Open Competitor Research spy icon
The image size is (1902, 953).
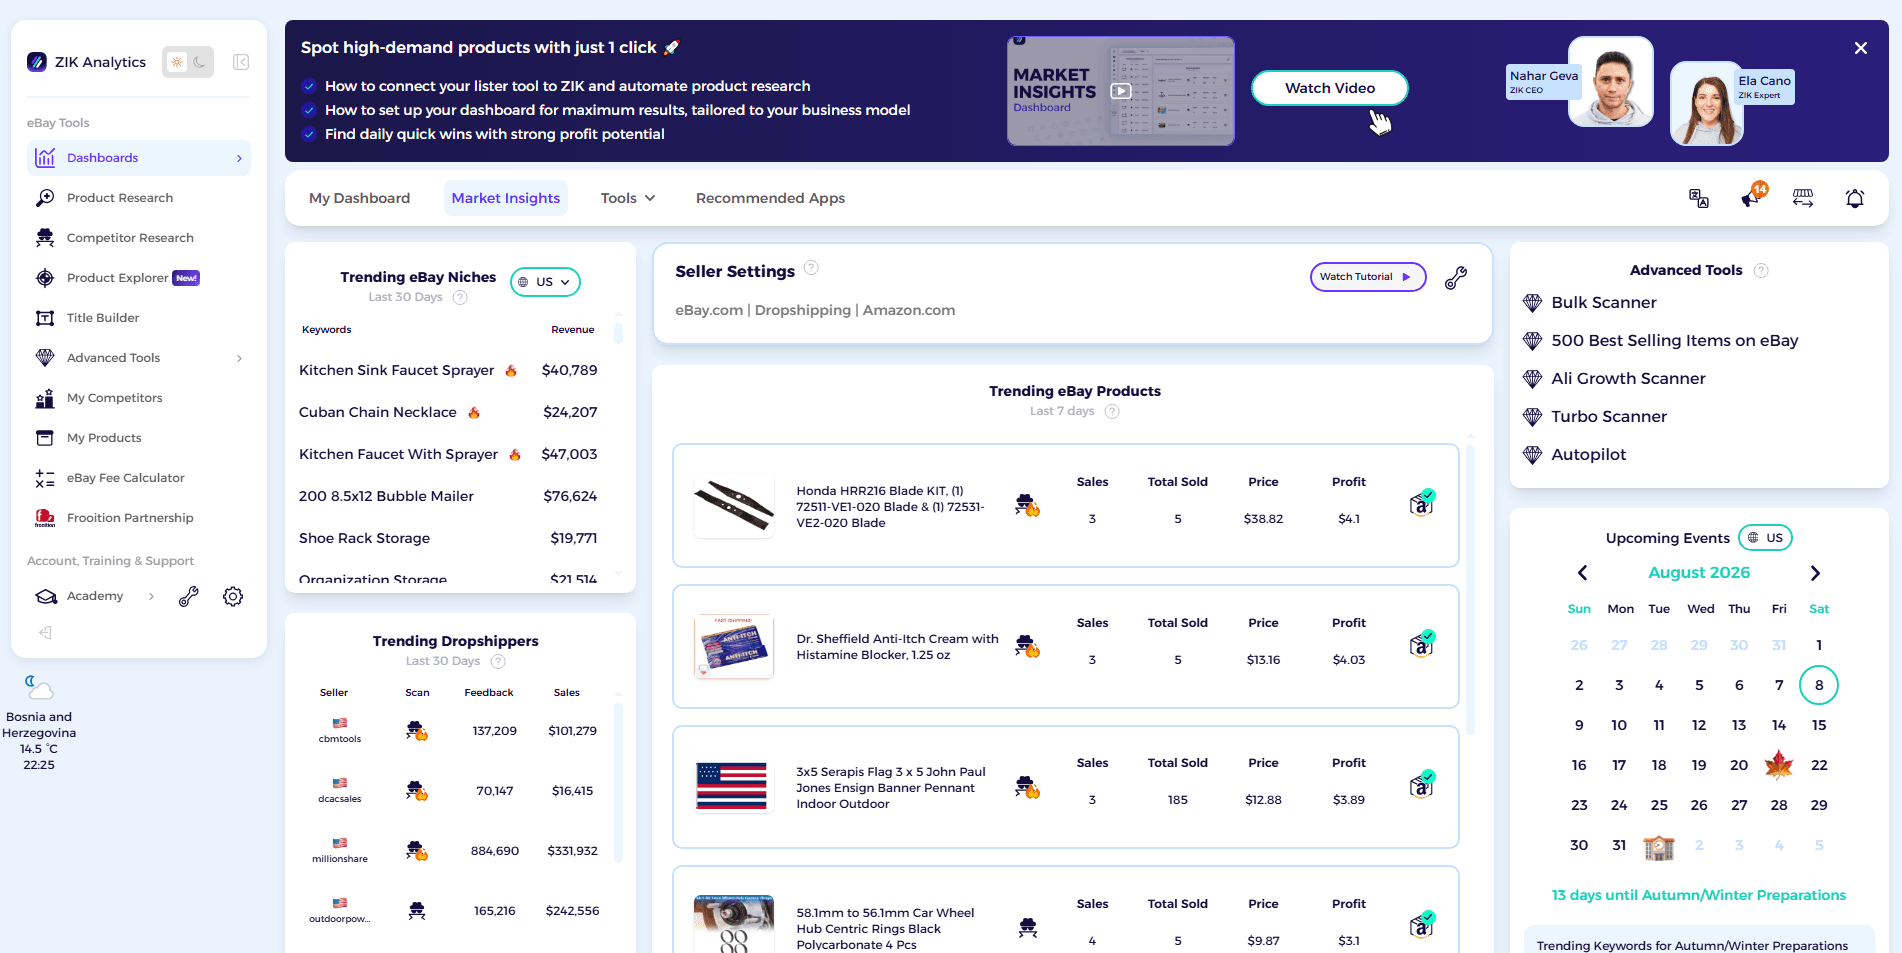click(45, 238)
